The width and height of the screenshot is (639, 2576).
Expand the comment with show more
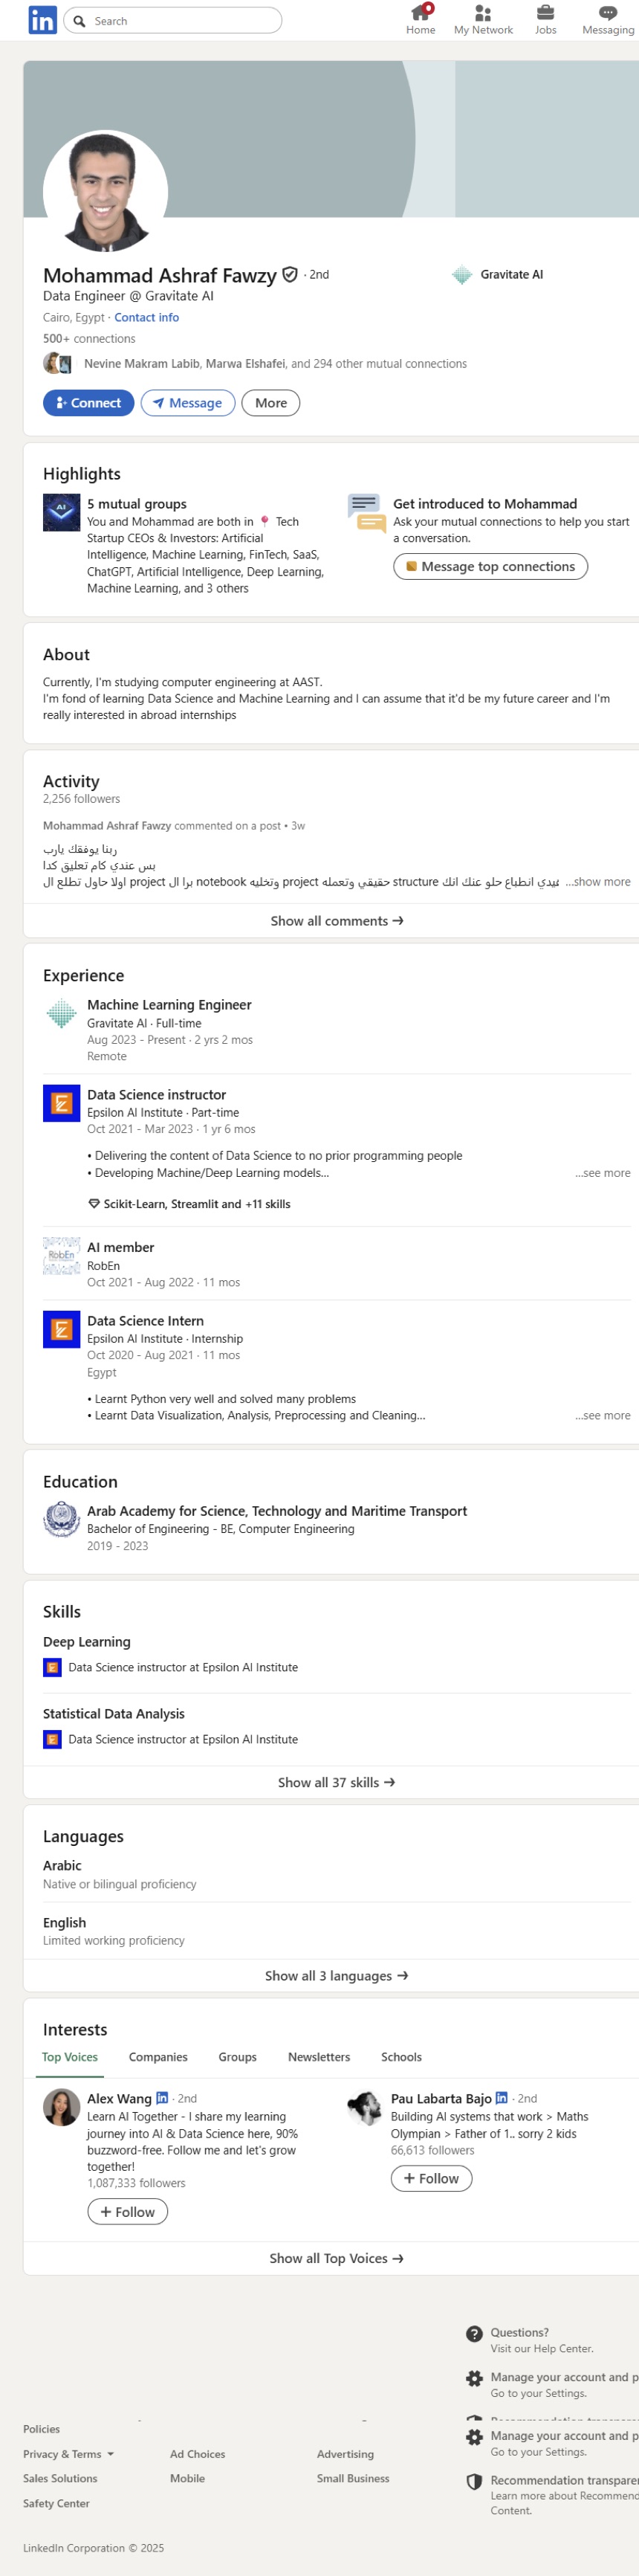point(597,882)
